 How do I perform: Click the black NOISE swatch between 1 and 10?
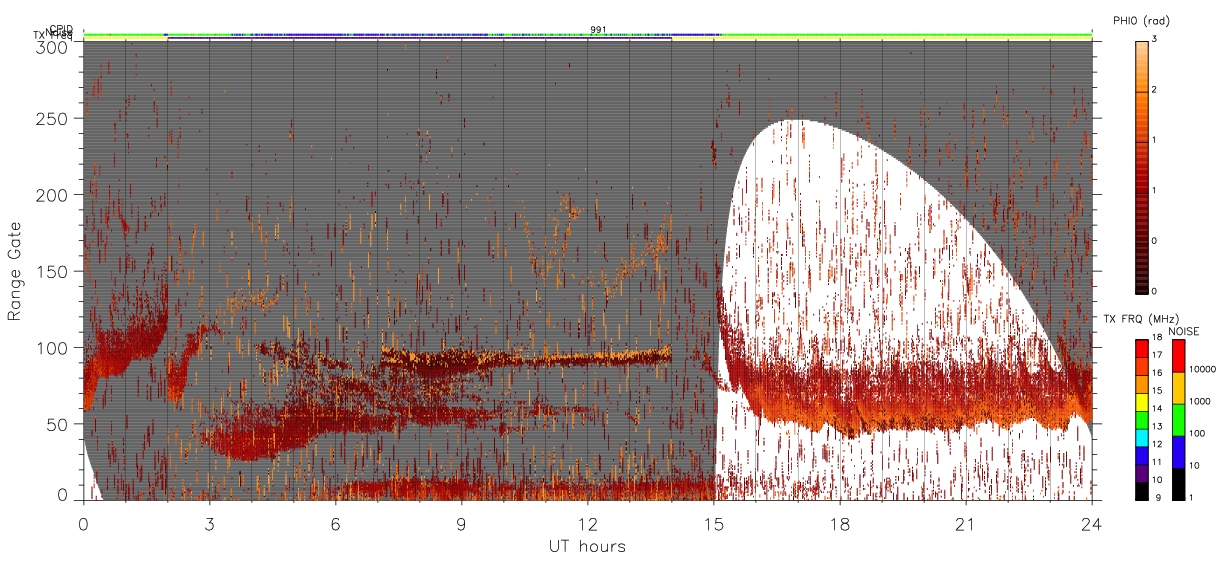coord(1178,483)
